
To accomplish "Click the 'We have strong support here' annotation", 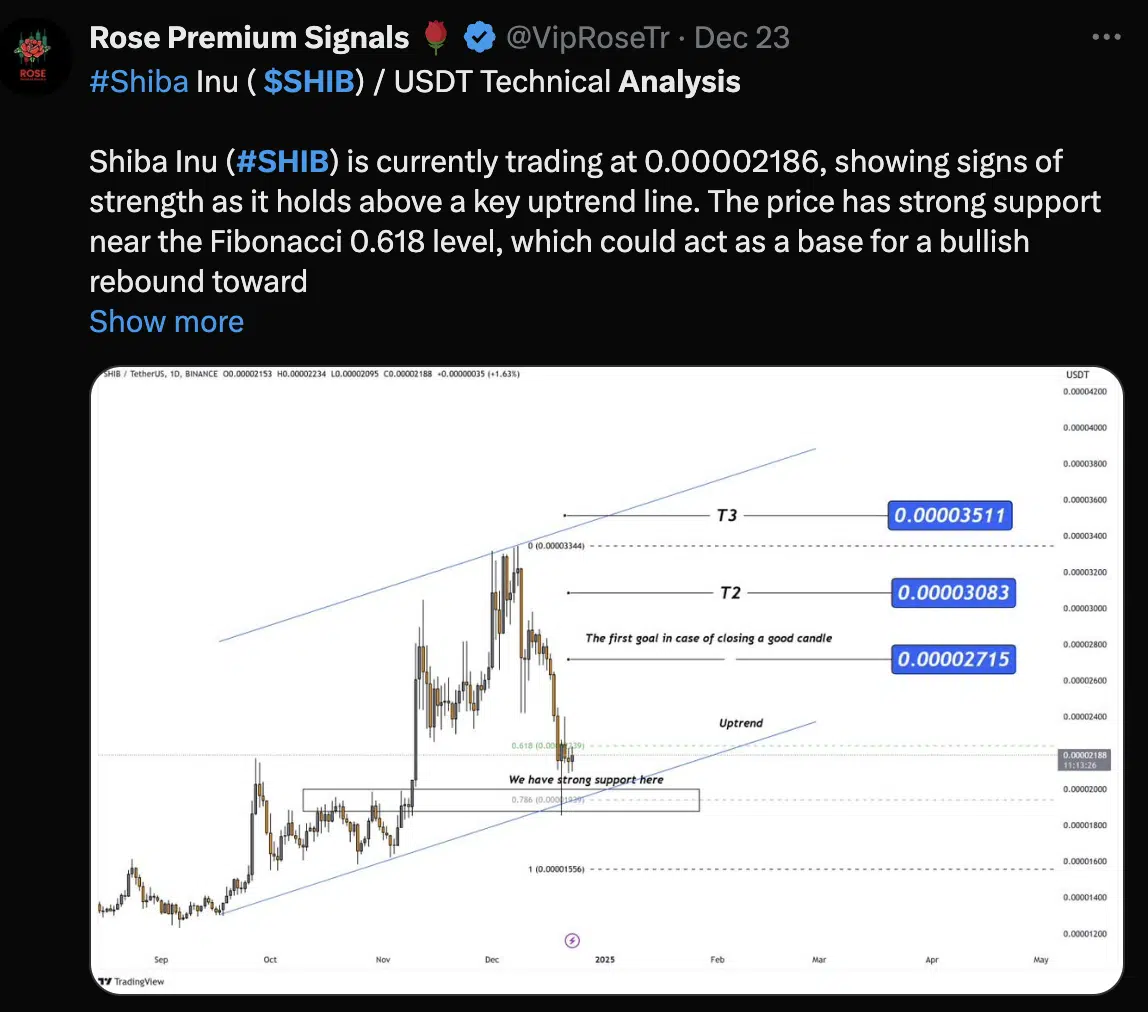I will (x=585, y=779).
